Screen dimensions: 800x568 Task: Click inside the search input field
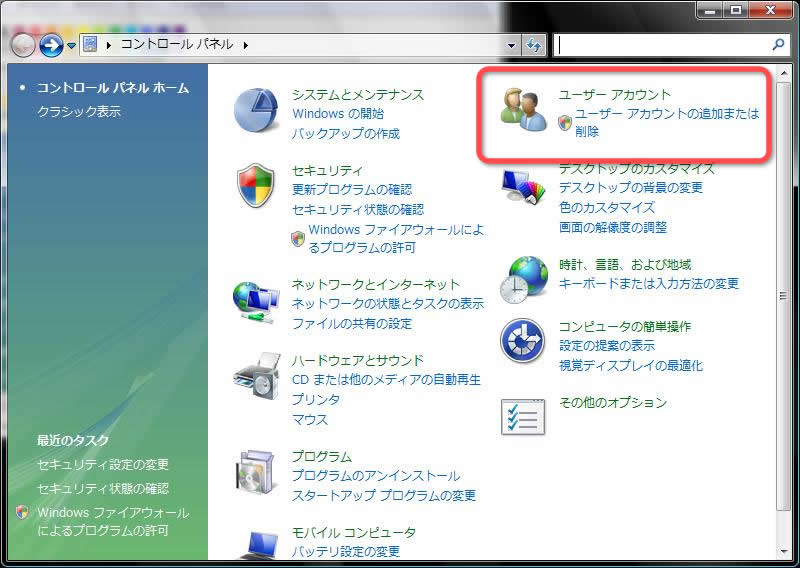(x=663, y=45)
